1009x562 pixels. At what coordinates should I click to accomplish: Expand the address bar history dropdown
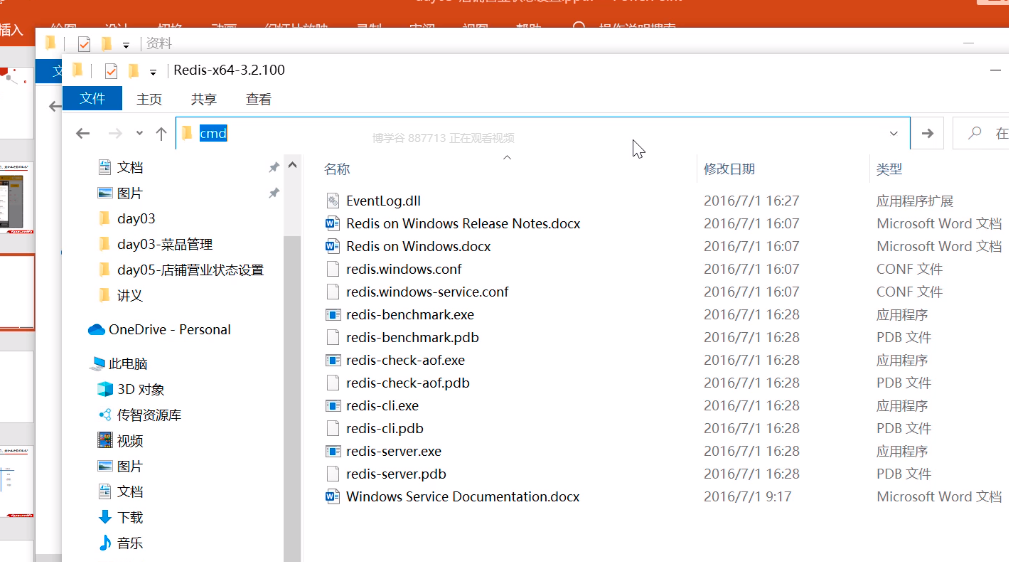coord(893,133)
